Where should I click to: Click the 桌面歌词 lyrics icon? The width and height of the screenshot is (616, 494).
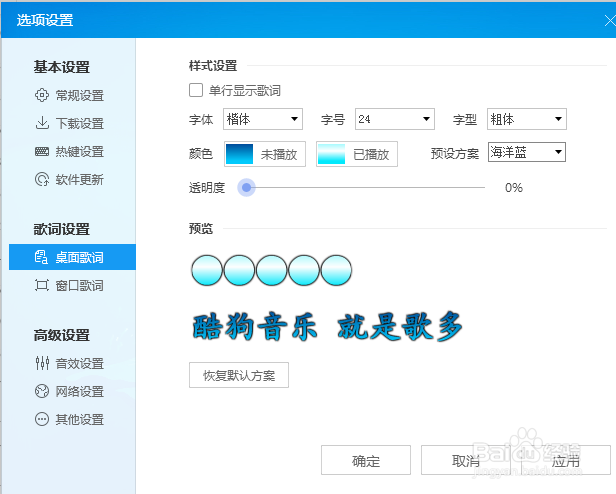[41, 257]
